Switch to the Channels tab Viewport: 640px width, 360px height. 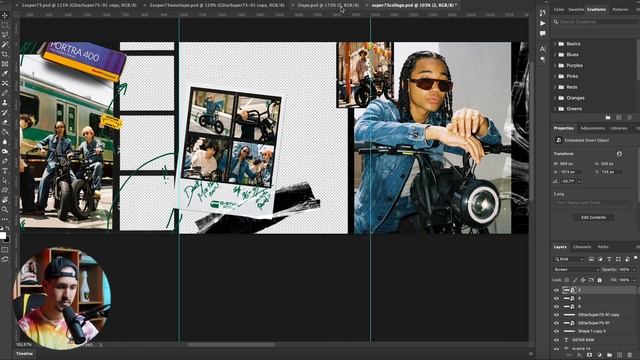tap(582, 247)
